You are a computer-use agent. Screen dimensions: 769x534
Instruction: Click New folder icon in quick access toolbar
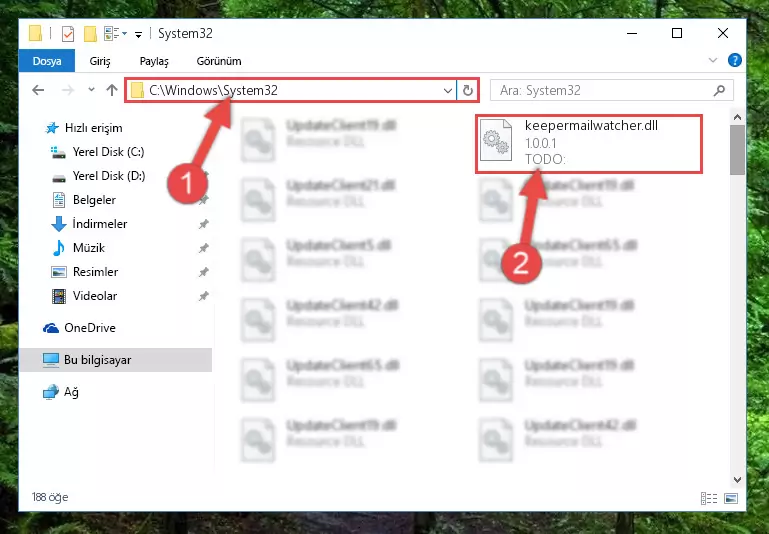coord(90,34)
